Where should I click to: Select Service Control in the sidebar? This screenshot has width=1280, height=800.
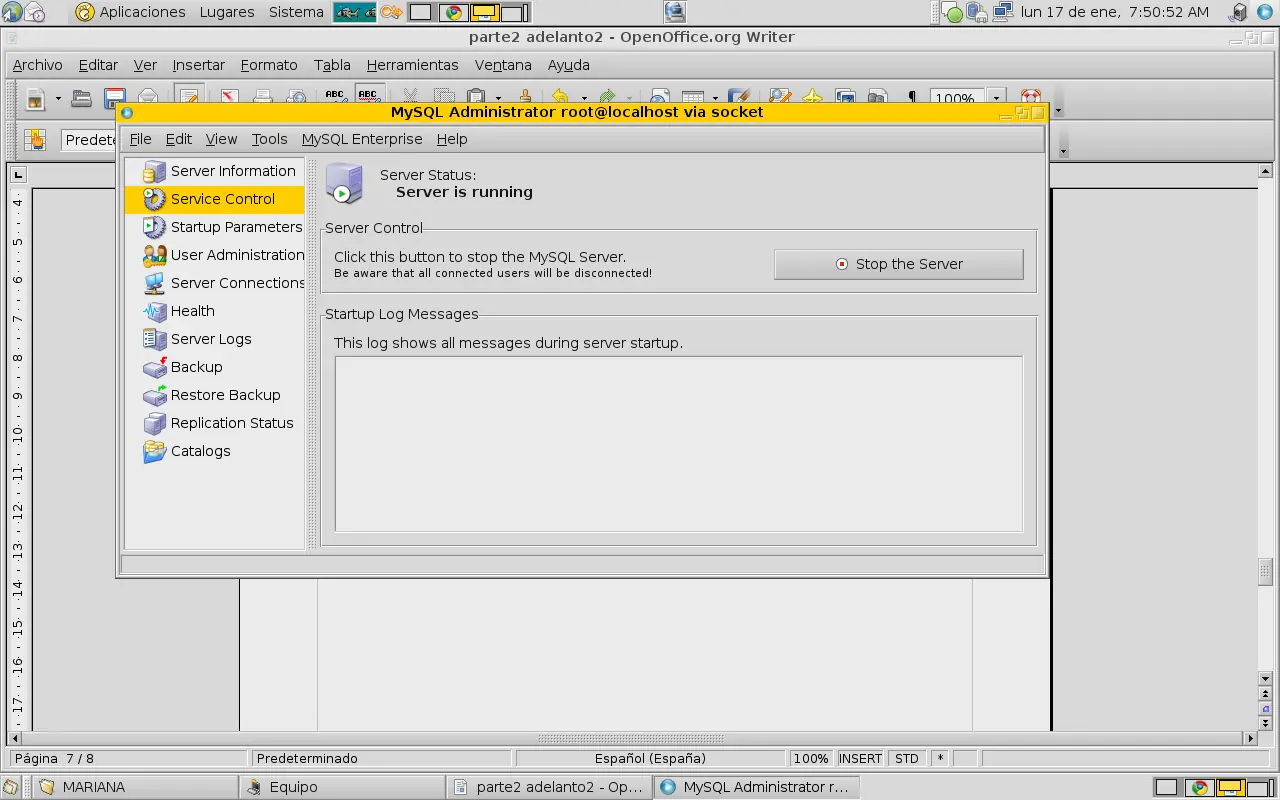pos(214,199)
